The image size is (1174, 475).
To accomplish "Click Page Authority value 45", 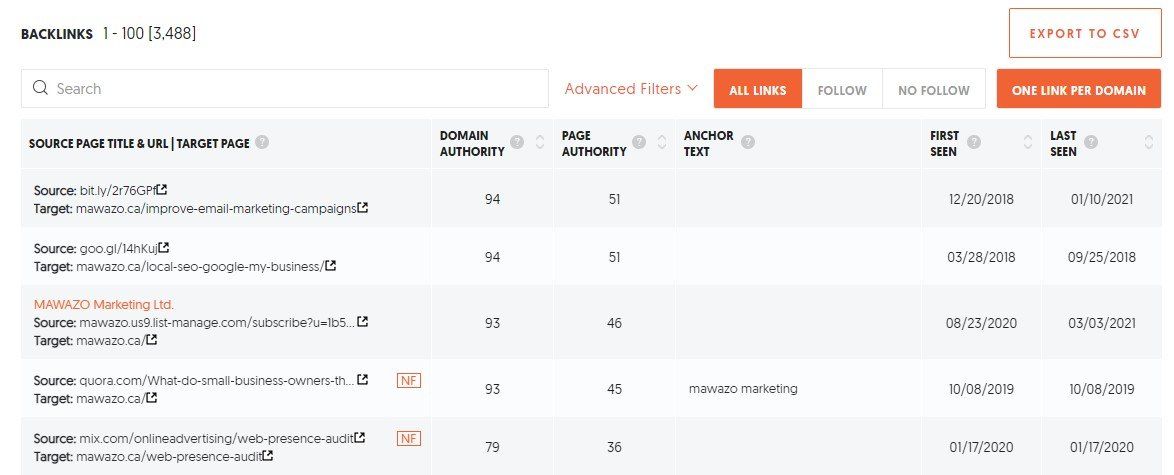I will (x=614, y=389).
